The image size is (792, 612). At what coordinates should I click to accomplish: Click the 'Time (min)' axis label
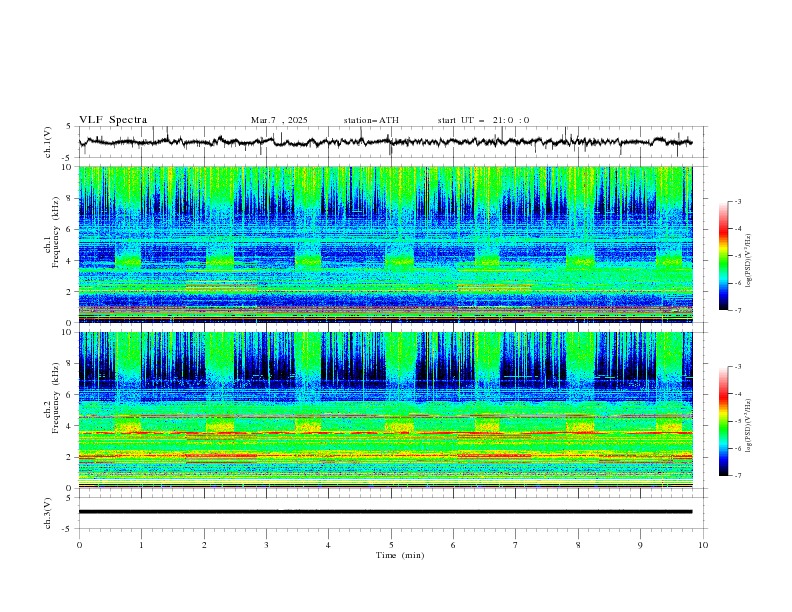point(400,555)
